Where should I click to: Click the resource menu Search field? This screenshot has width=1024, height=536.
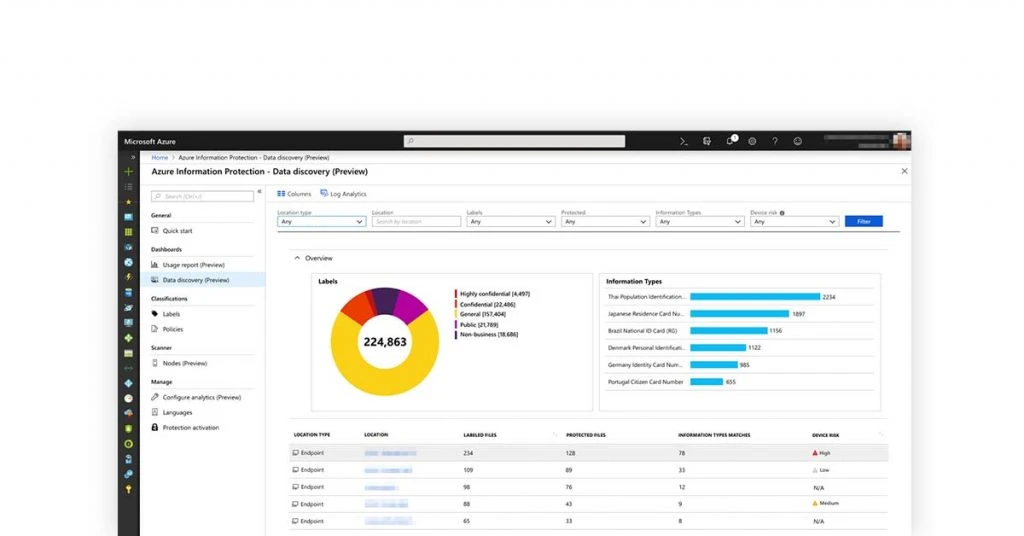(202, 196)
